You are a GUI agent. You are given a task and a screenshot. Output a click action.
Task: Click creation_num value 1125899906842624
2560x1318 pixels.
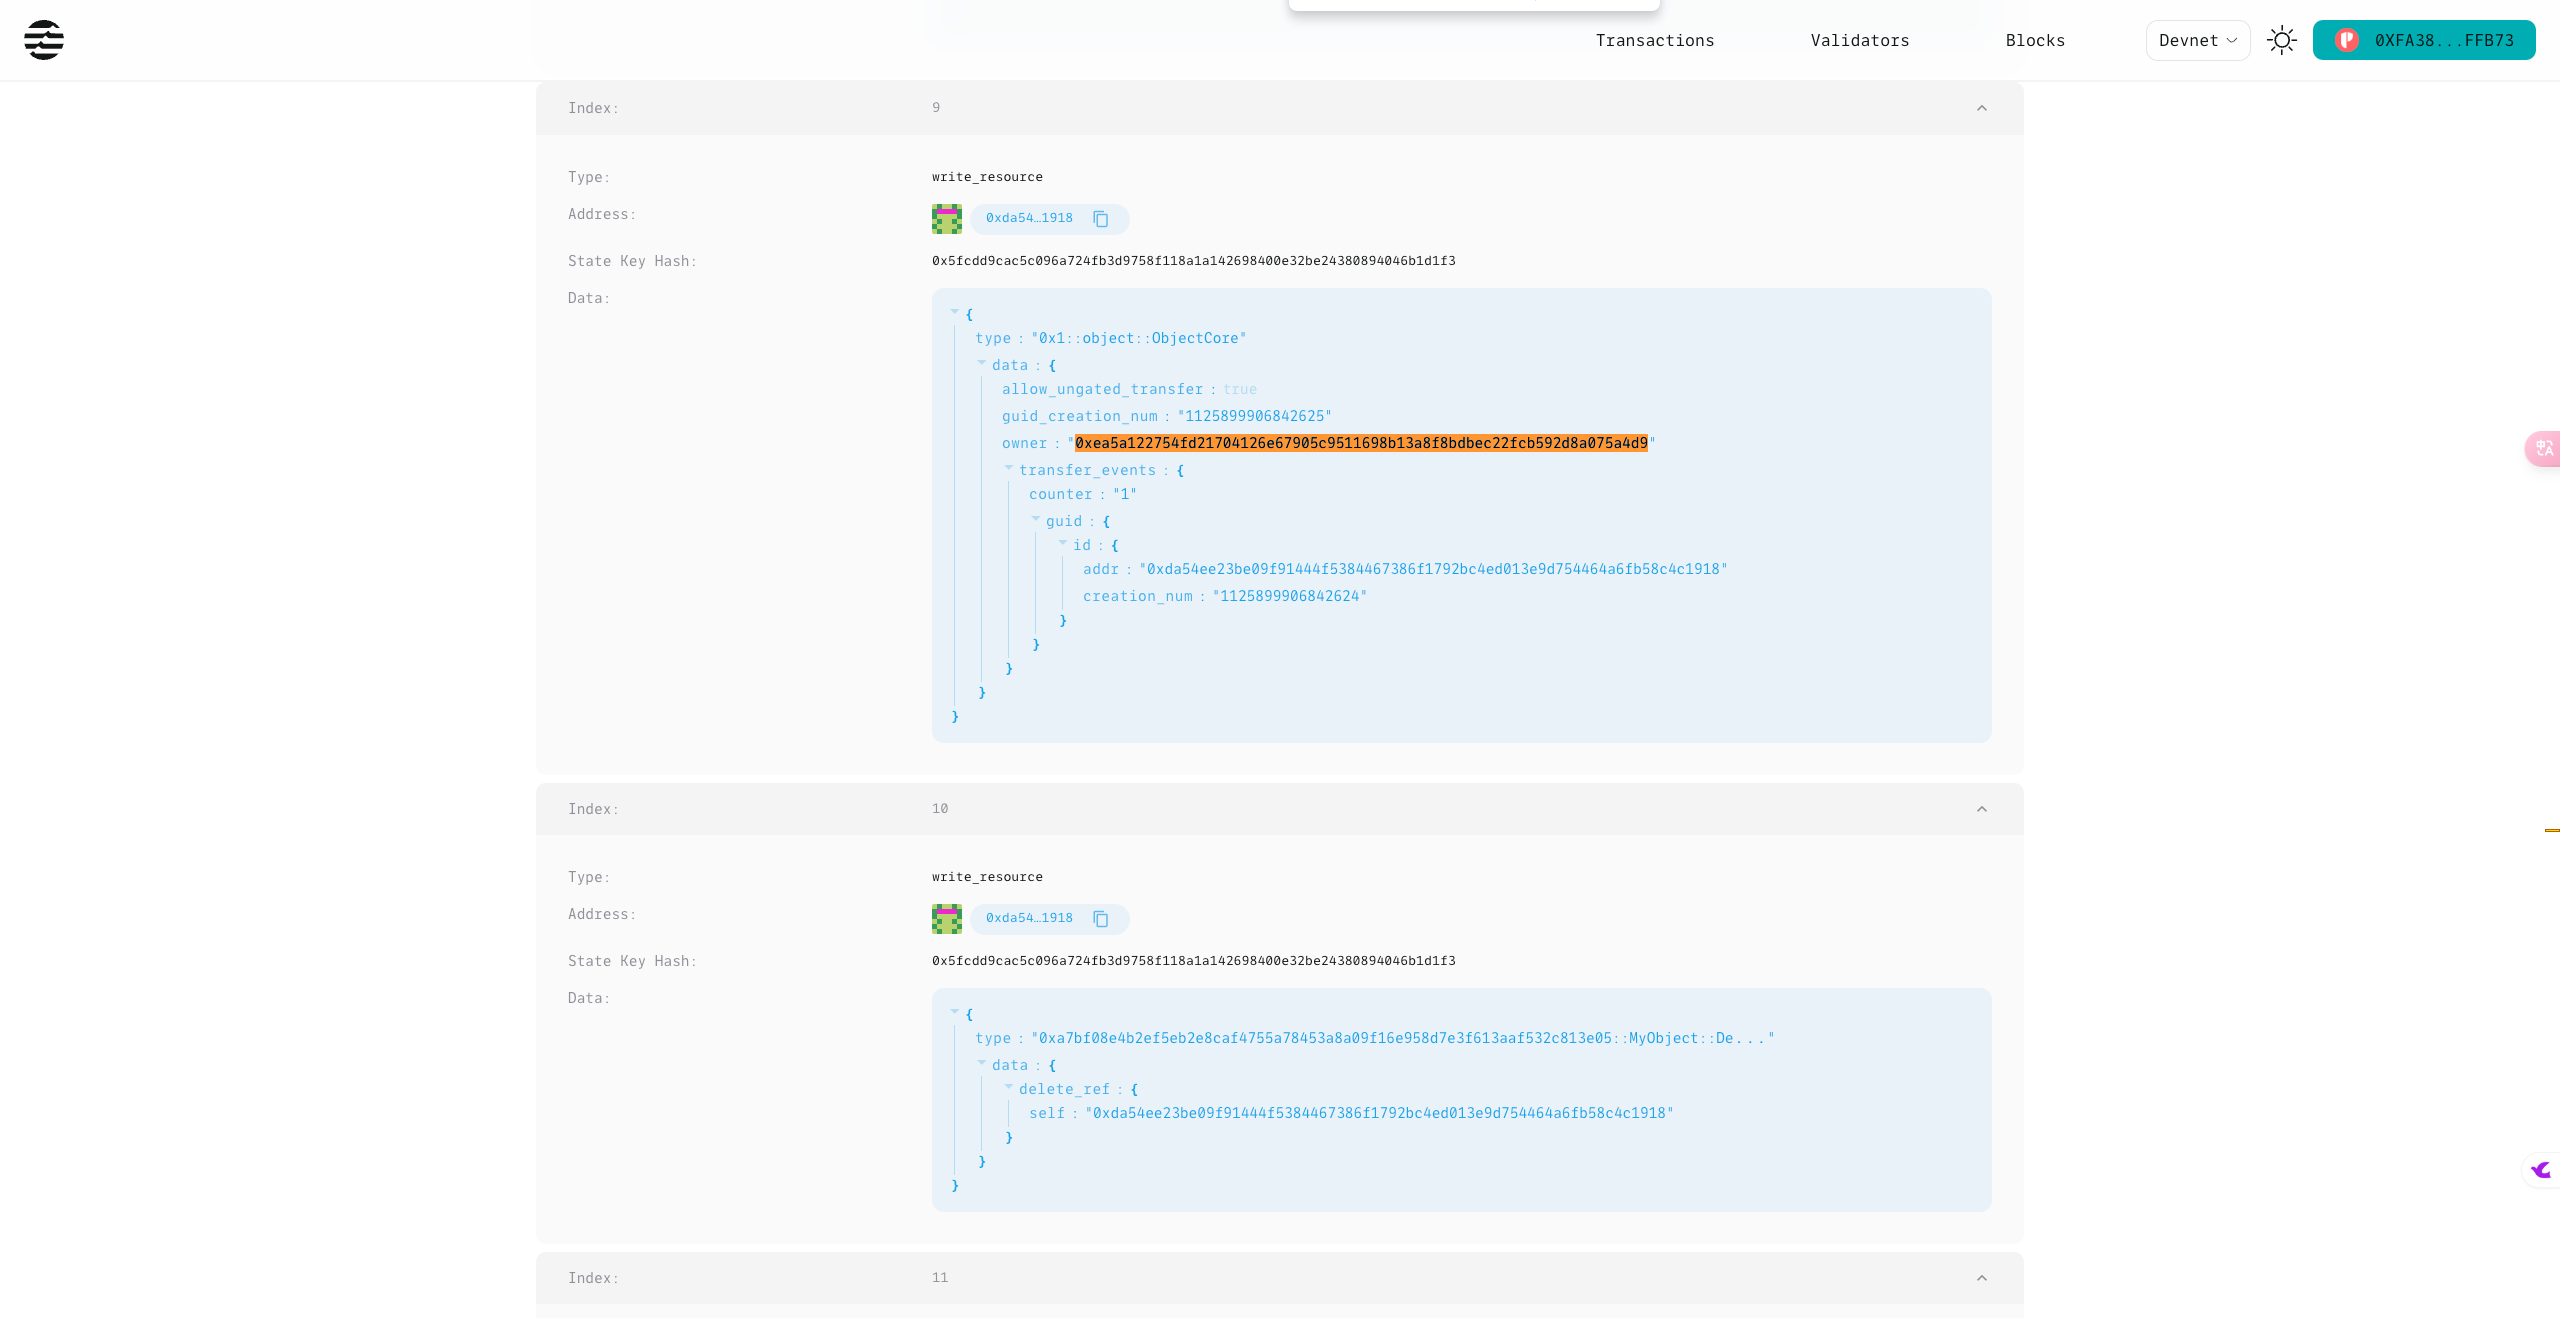point(1289,596)
